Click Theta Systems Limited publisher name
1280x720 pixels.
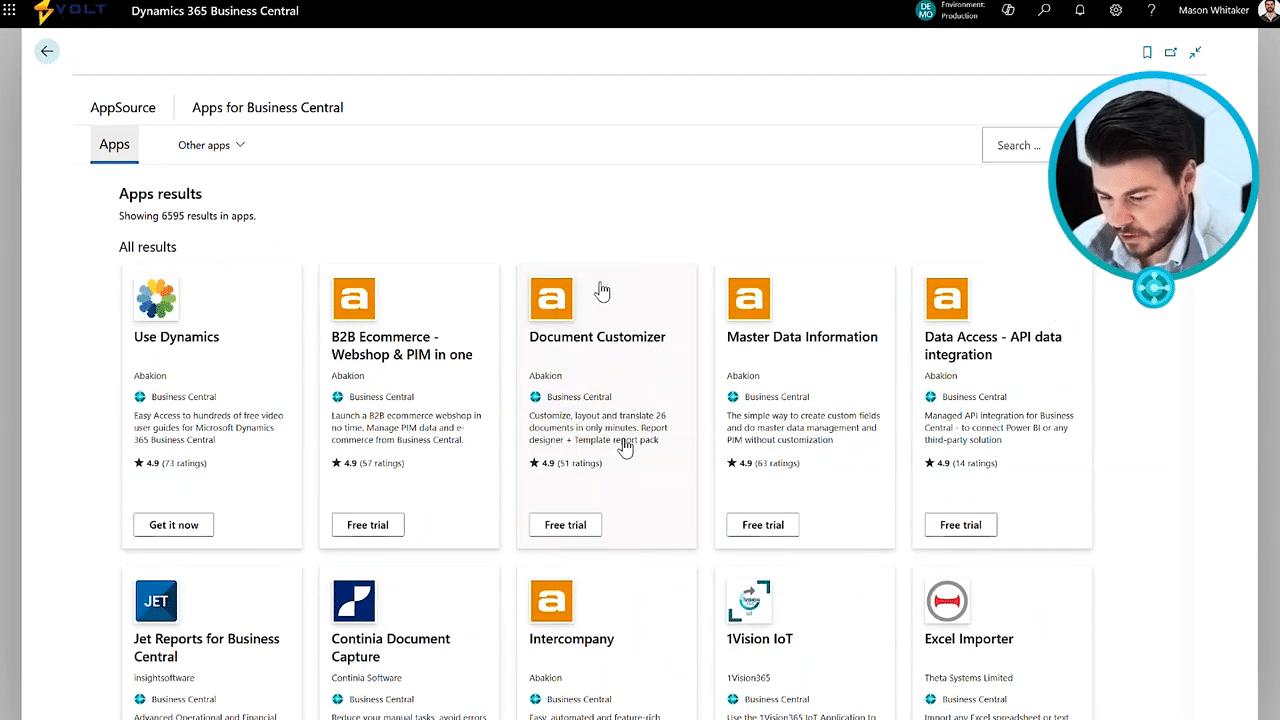click(969, 678)
